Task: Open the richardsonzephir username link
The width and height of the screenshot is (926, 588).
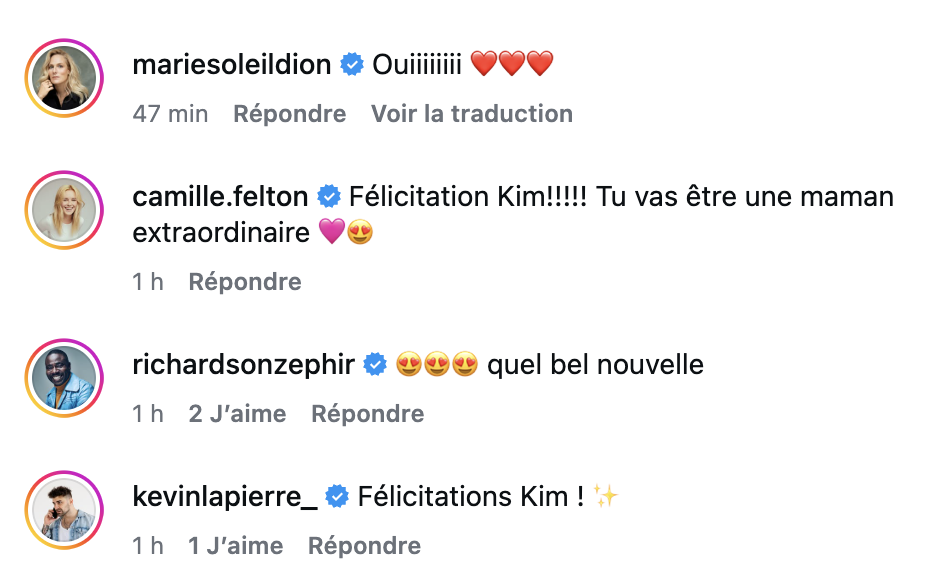Action: coord(243,365)
